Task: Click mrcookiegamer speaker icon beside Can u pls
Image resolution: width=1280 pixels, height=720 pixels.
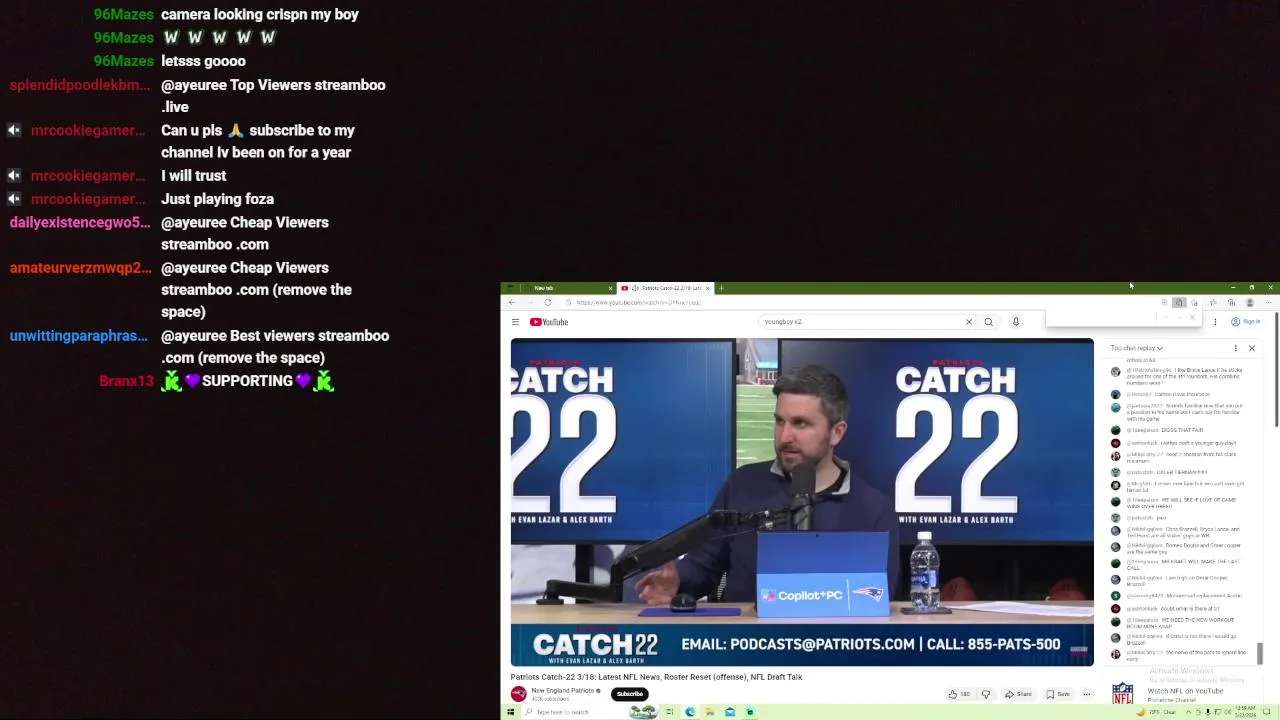Action: [14, 131]
